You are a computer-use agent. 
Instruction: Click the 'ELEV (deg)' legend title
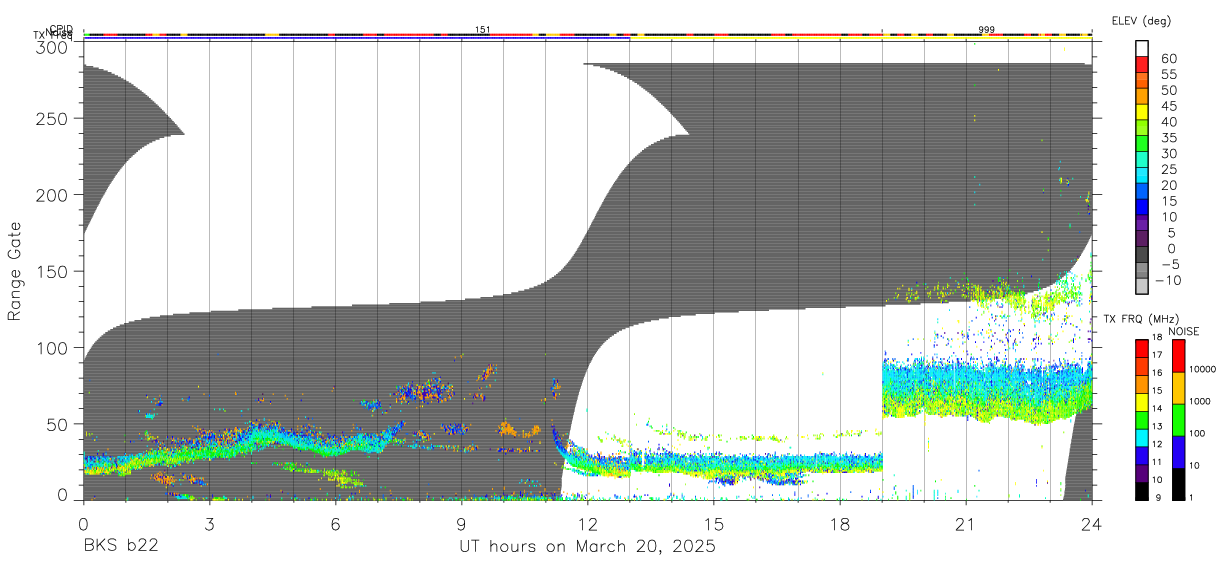[x=1141, y=21]
